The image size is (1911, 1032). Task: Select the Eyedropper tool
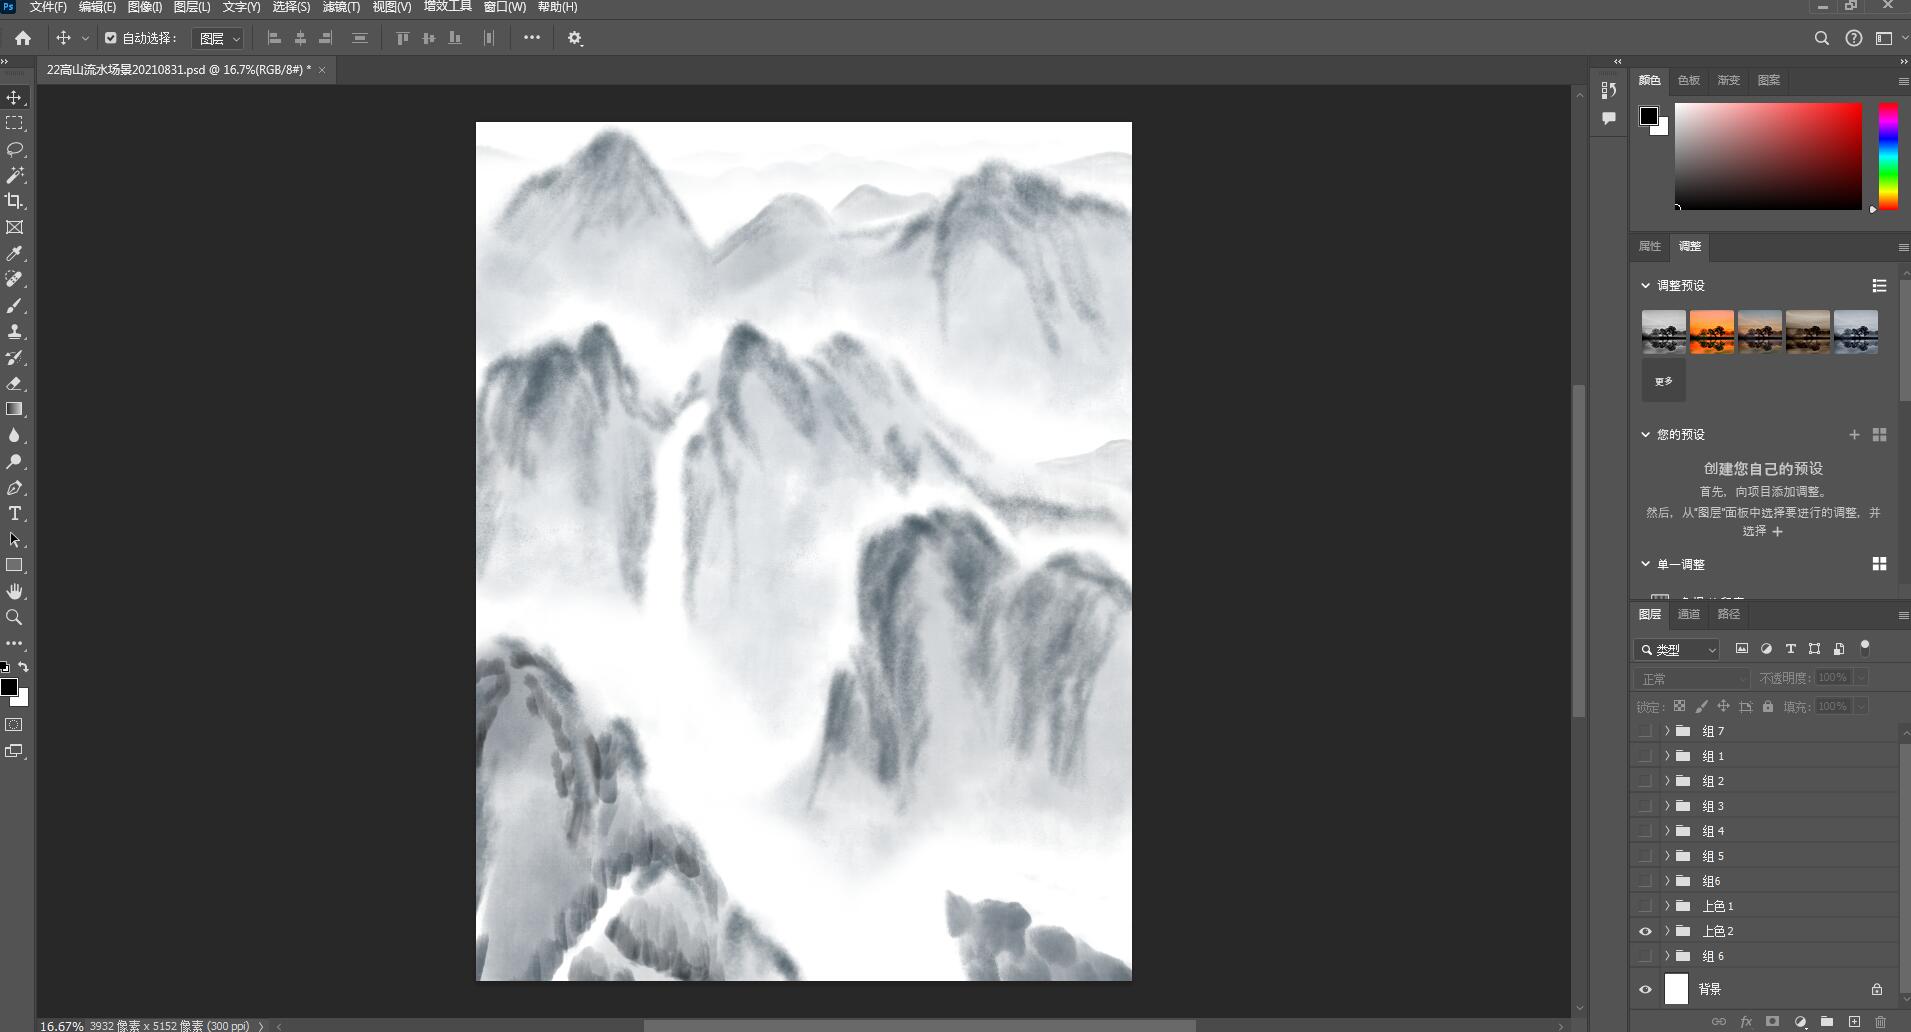(14, 254)
